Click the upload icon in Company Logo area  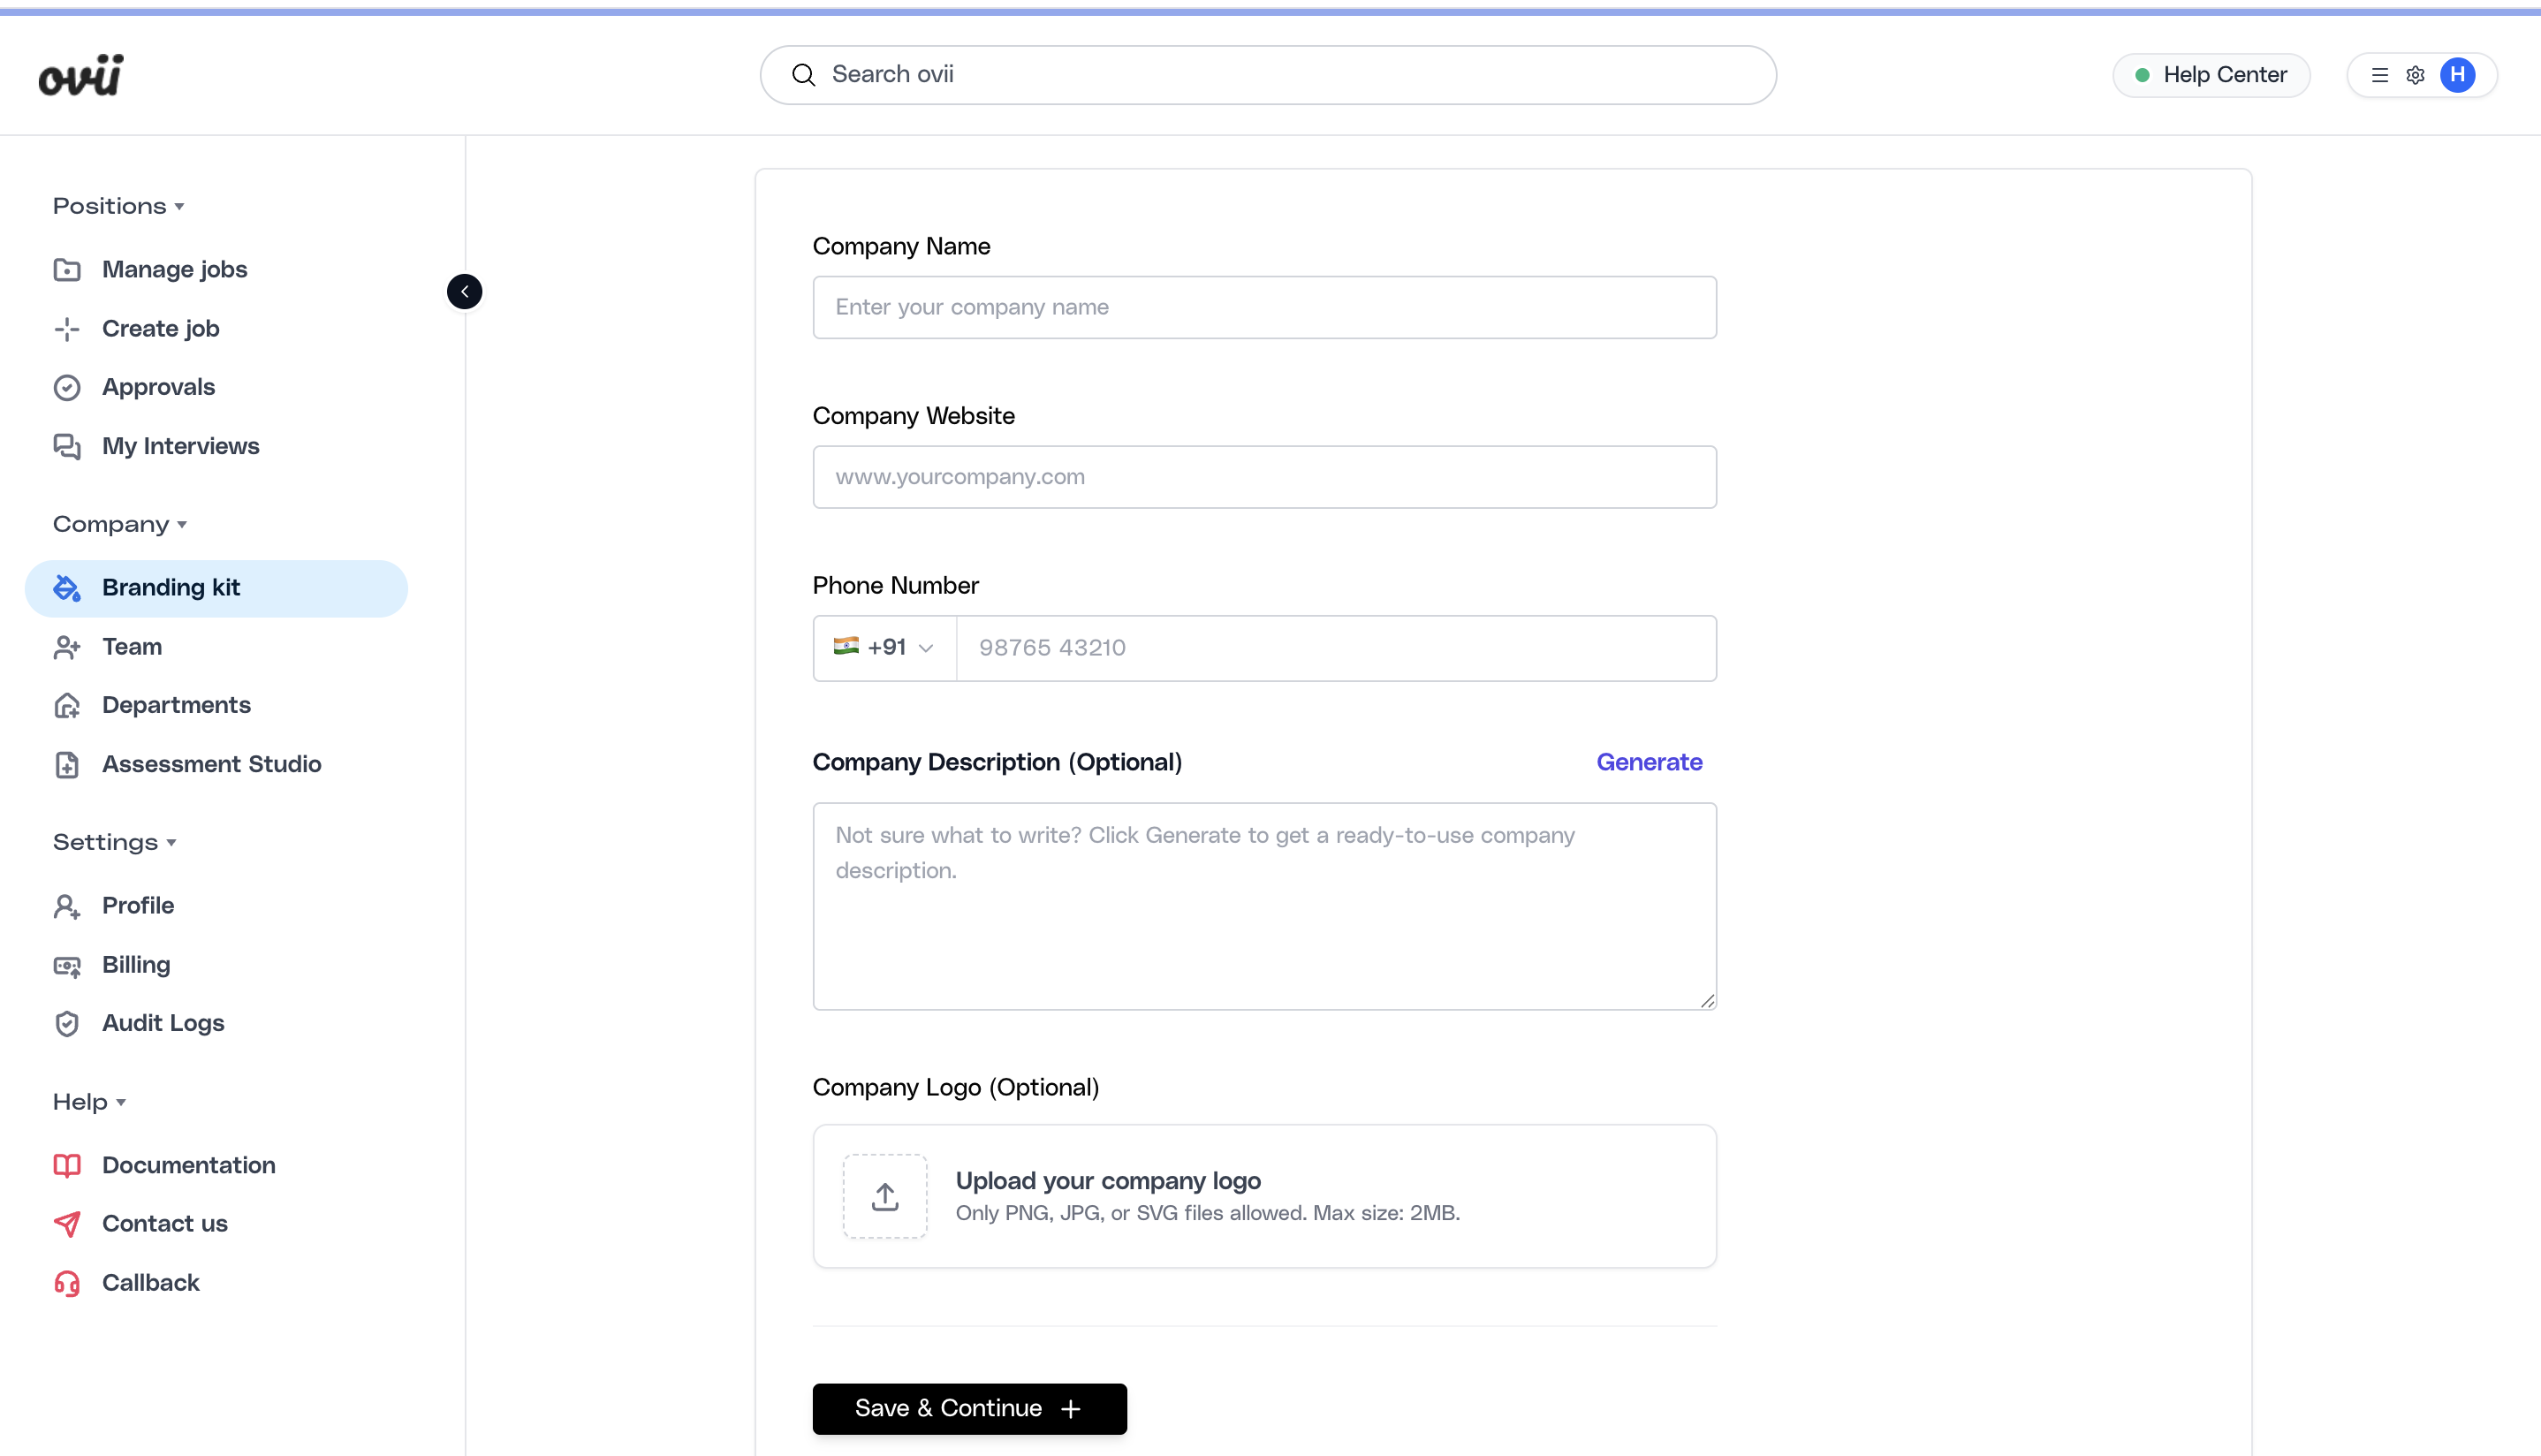point(884,1196)
